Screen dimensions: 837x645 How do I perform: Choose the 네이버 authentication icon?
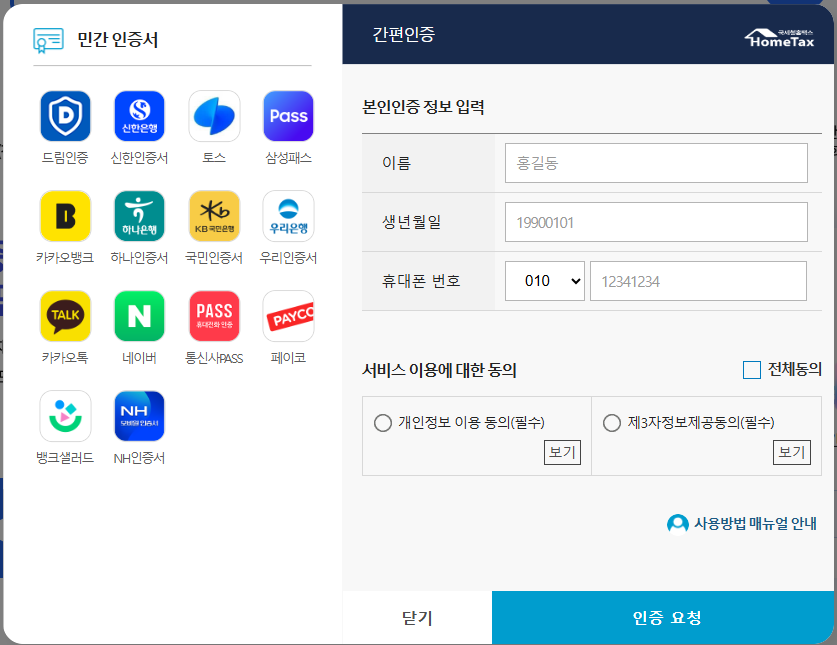point(139,316)
